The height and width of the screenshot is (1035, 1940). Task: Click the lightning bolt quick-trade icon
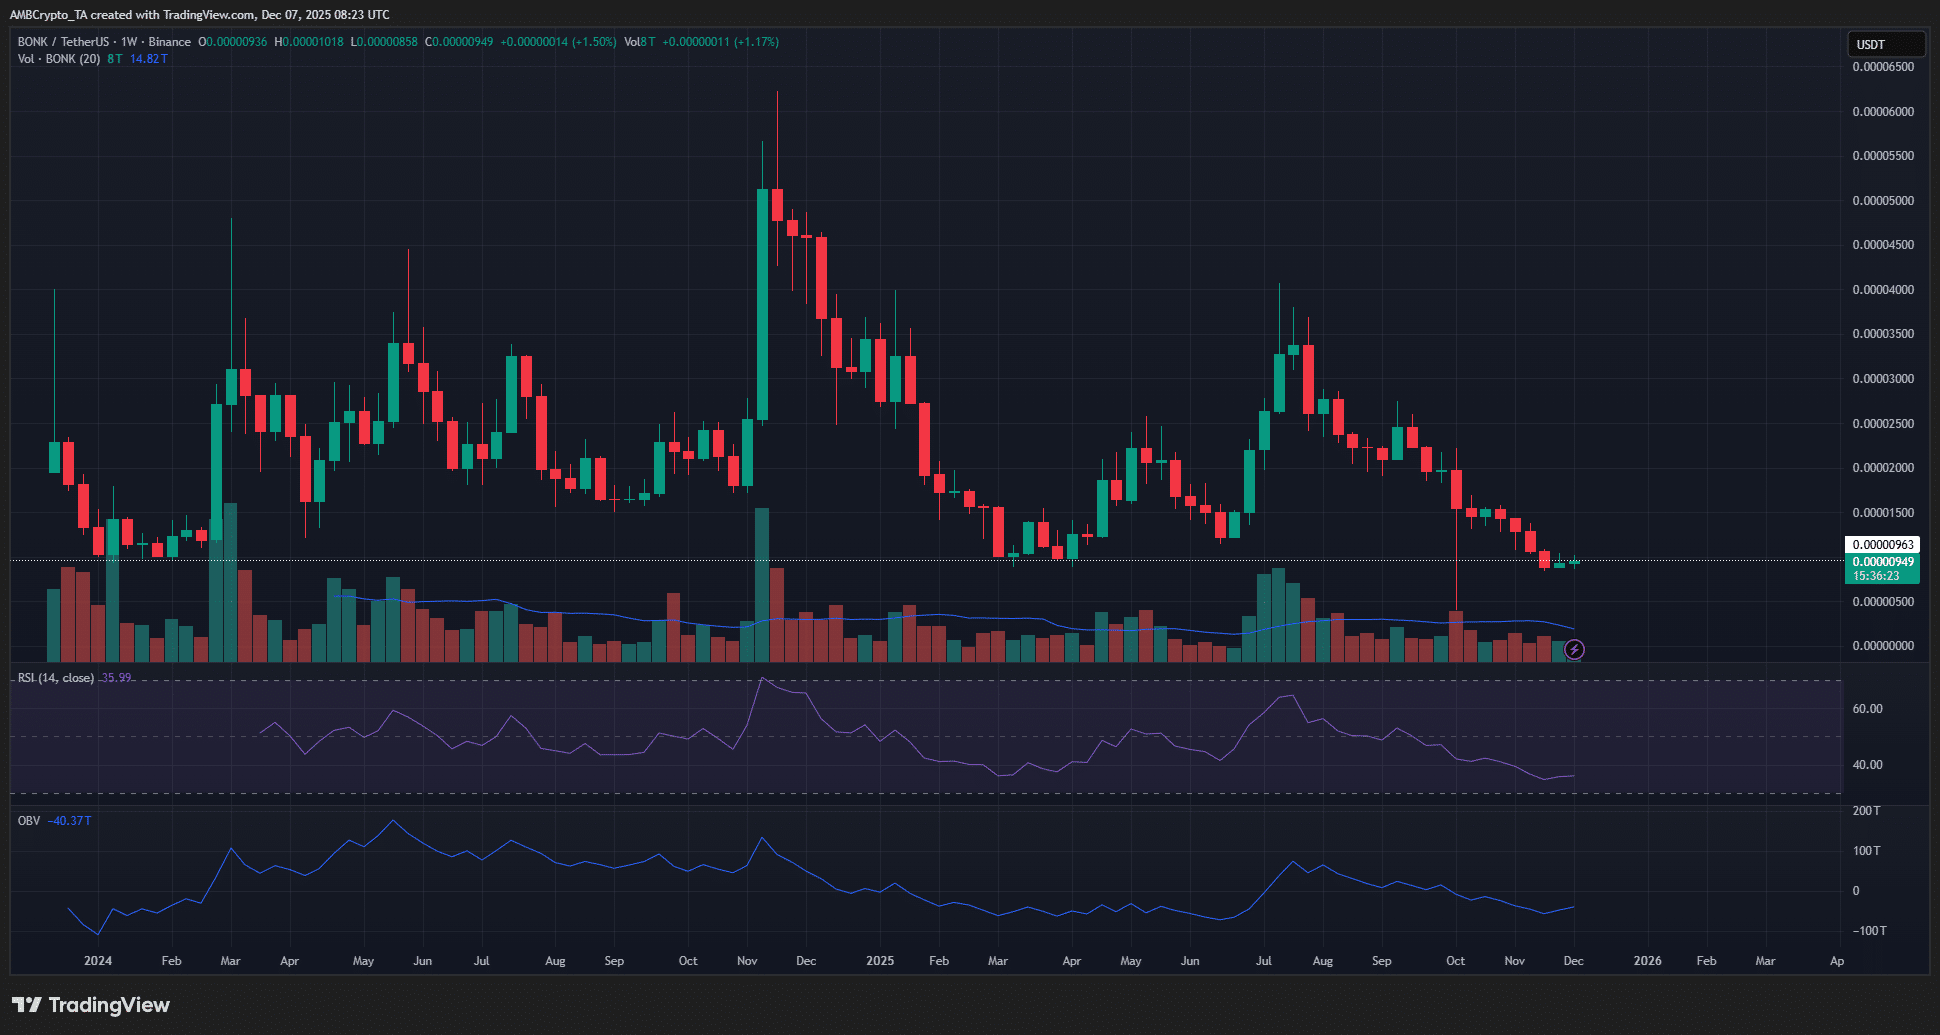coord(1574,650)
